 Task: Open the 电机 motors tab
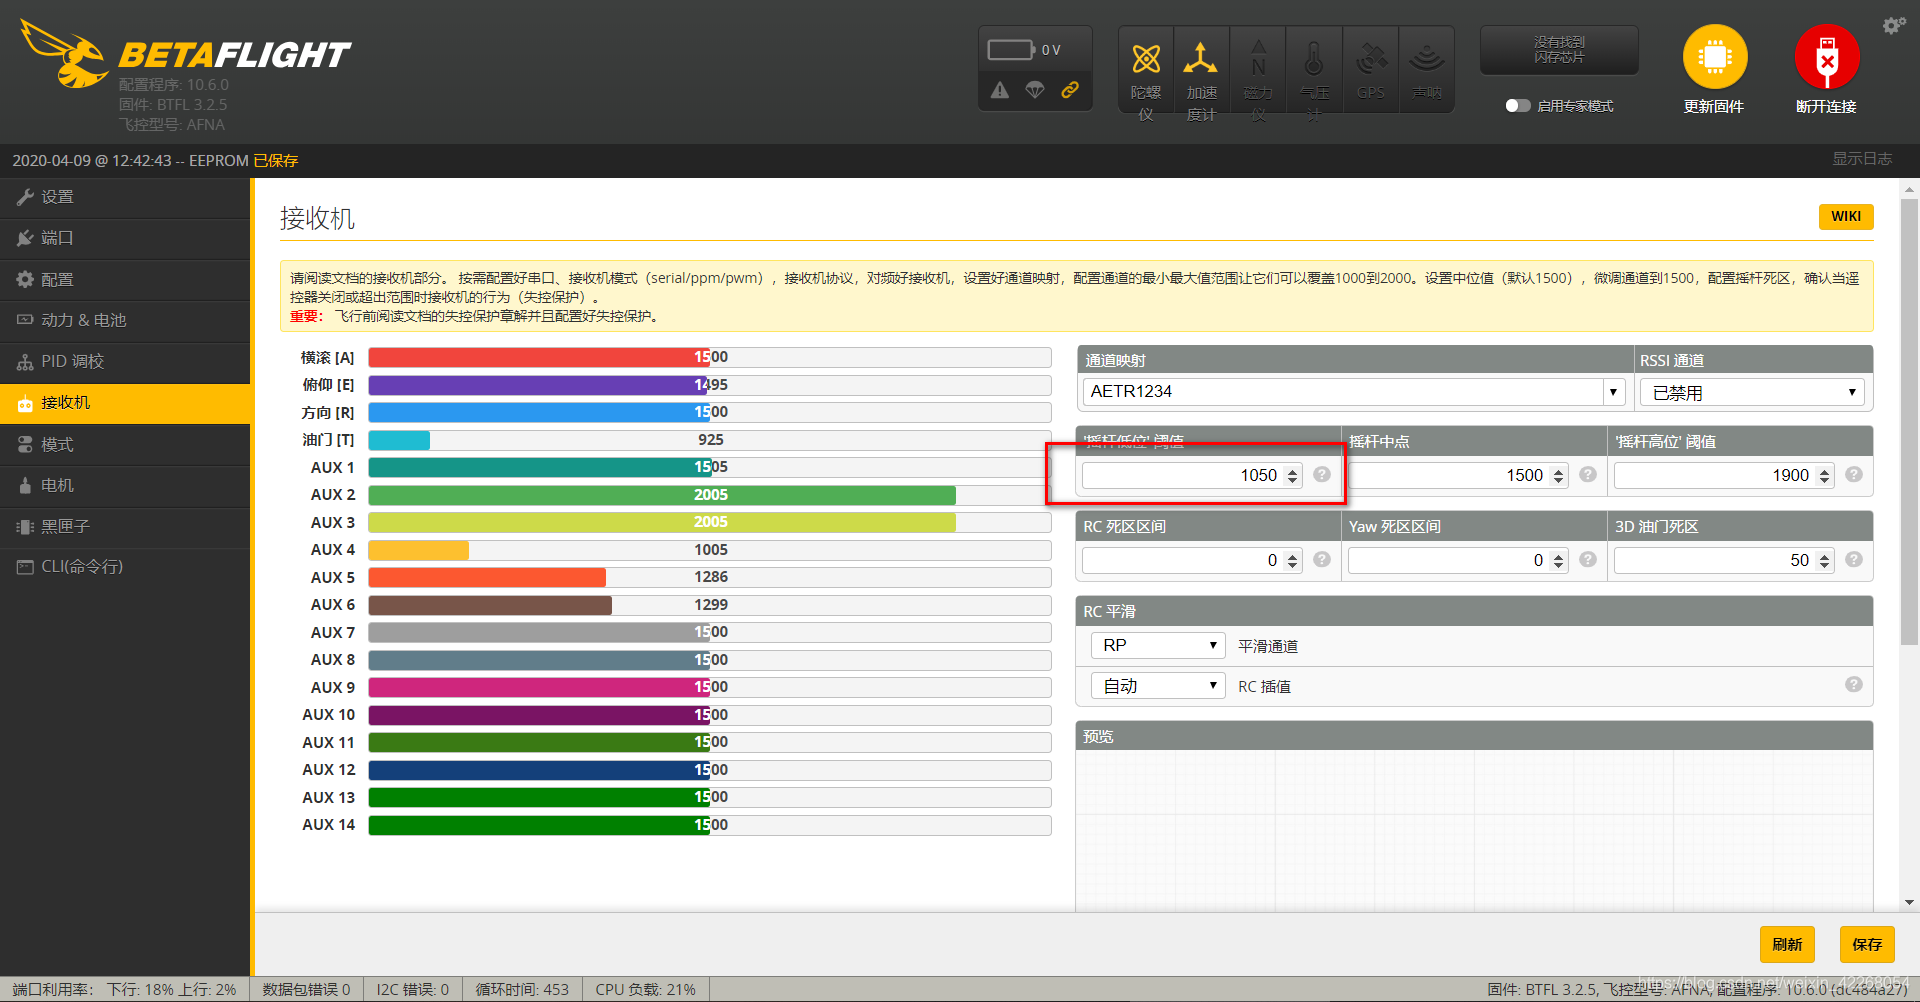125,485
